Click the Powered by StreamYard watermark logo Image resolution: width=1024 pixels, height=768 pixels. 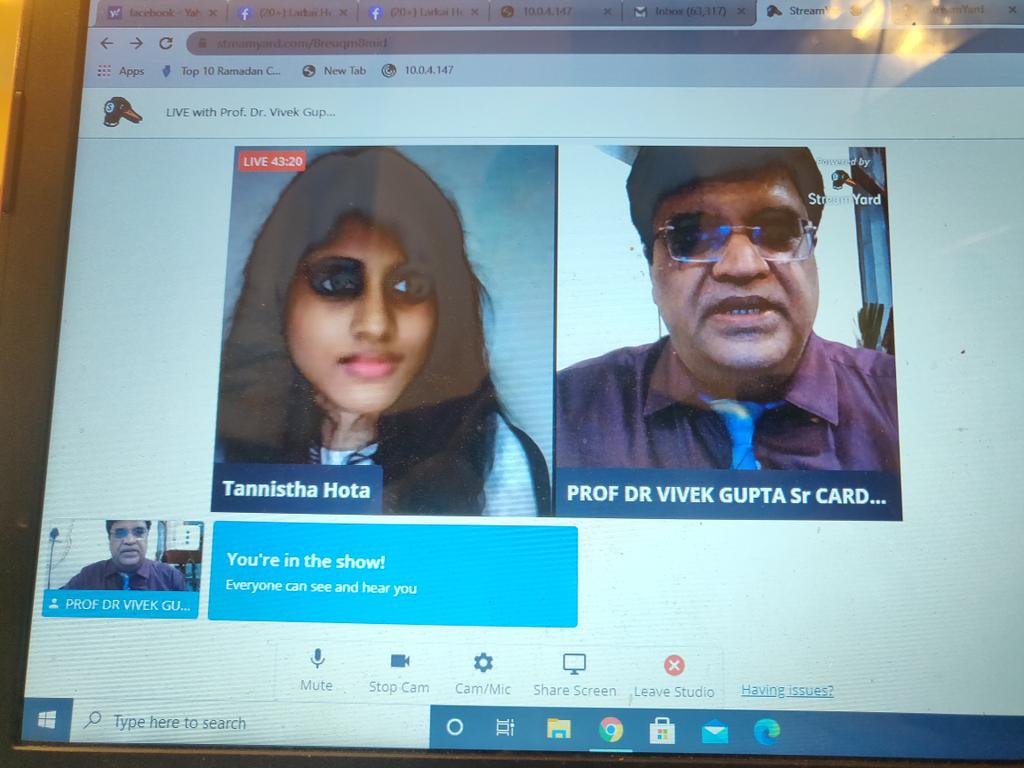pos(844,180)
